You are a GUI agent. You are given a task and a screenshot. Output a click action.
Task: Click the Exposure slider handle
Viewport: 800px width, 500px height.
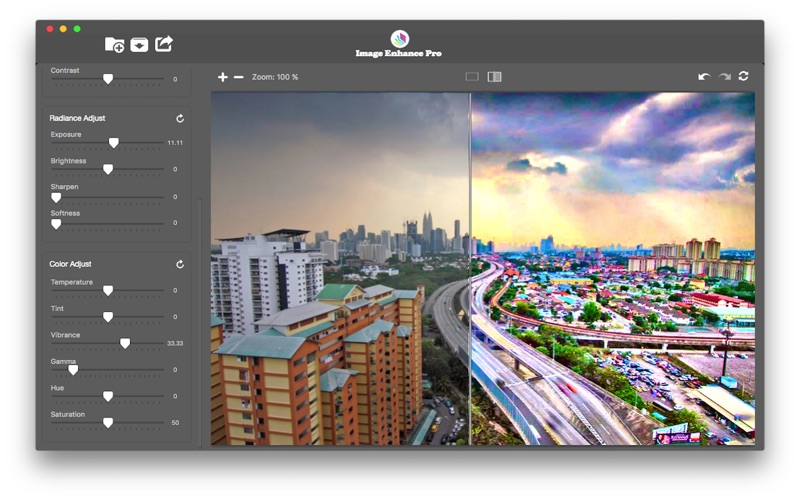[113, 143]
